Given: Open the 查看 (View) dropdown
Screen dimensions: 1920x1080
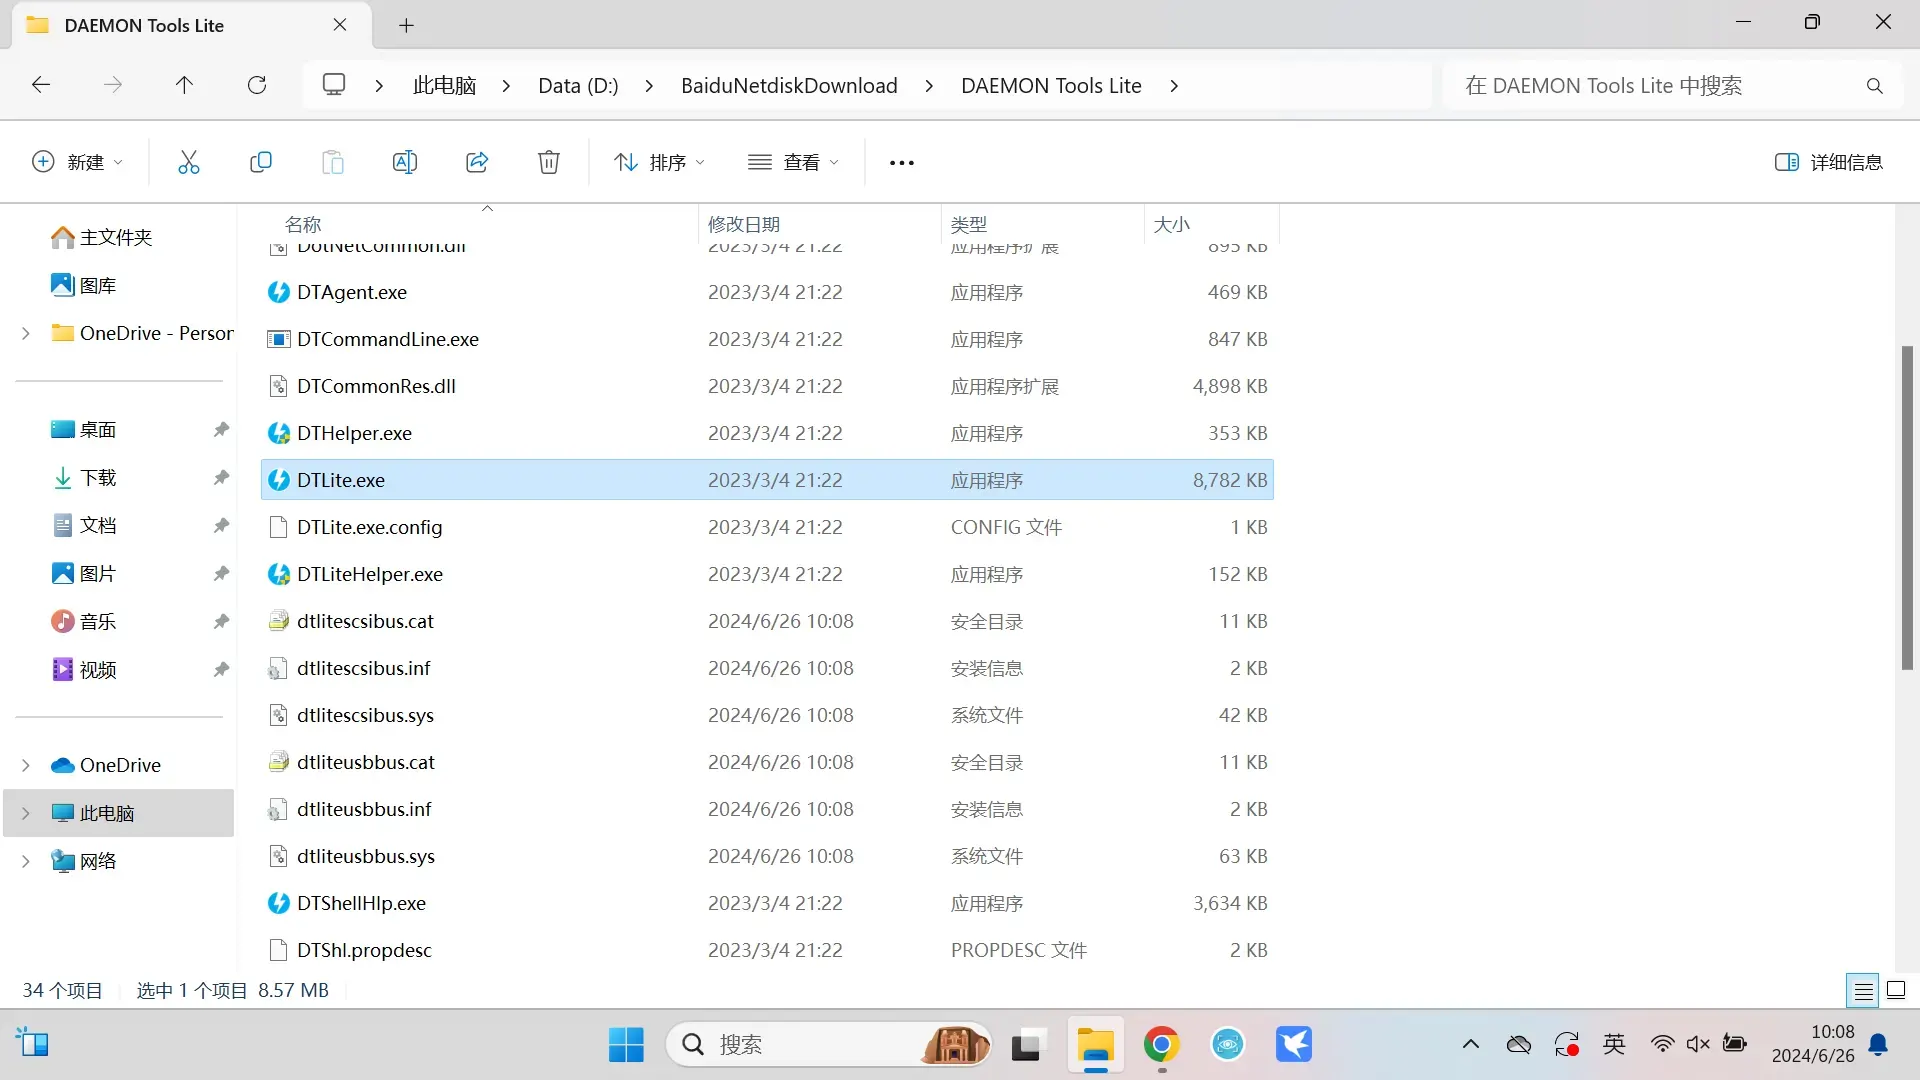Looking at the screenshot, I should point(794,162).
